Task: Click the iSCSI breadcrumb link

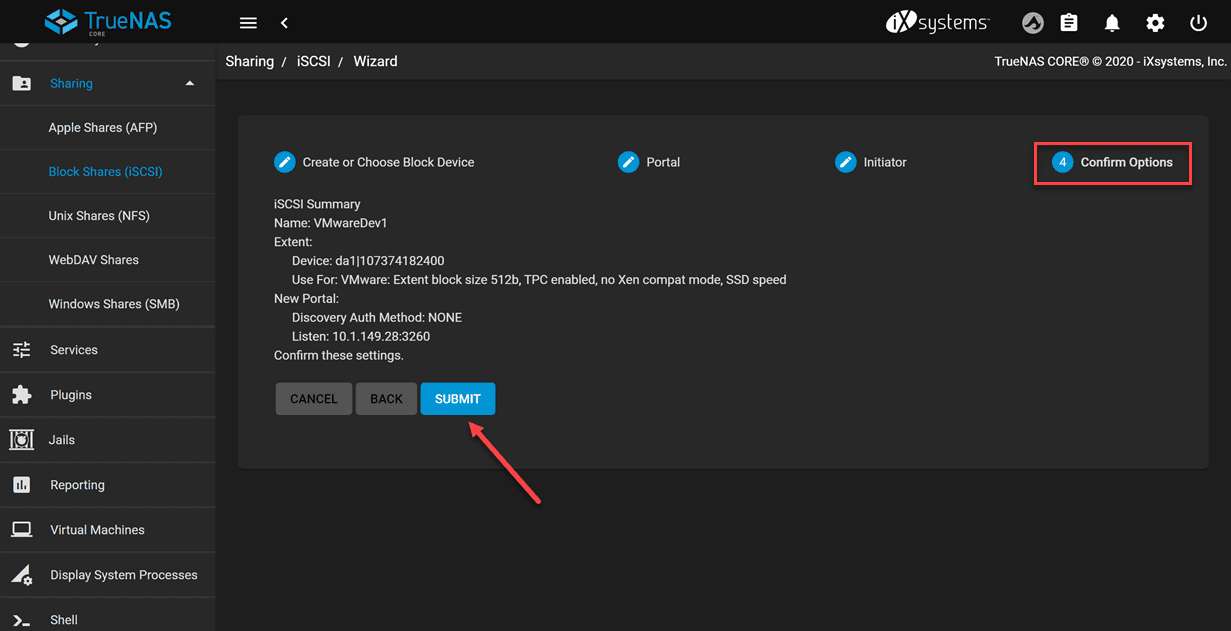Action: [313, 61]
